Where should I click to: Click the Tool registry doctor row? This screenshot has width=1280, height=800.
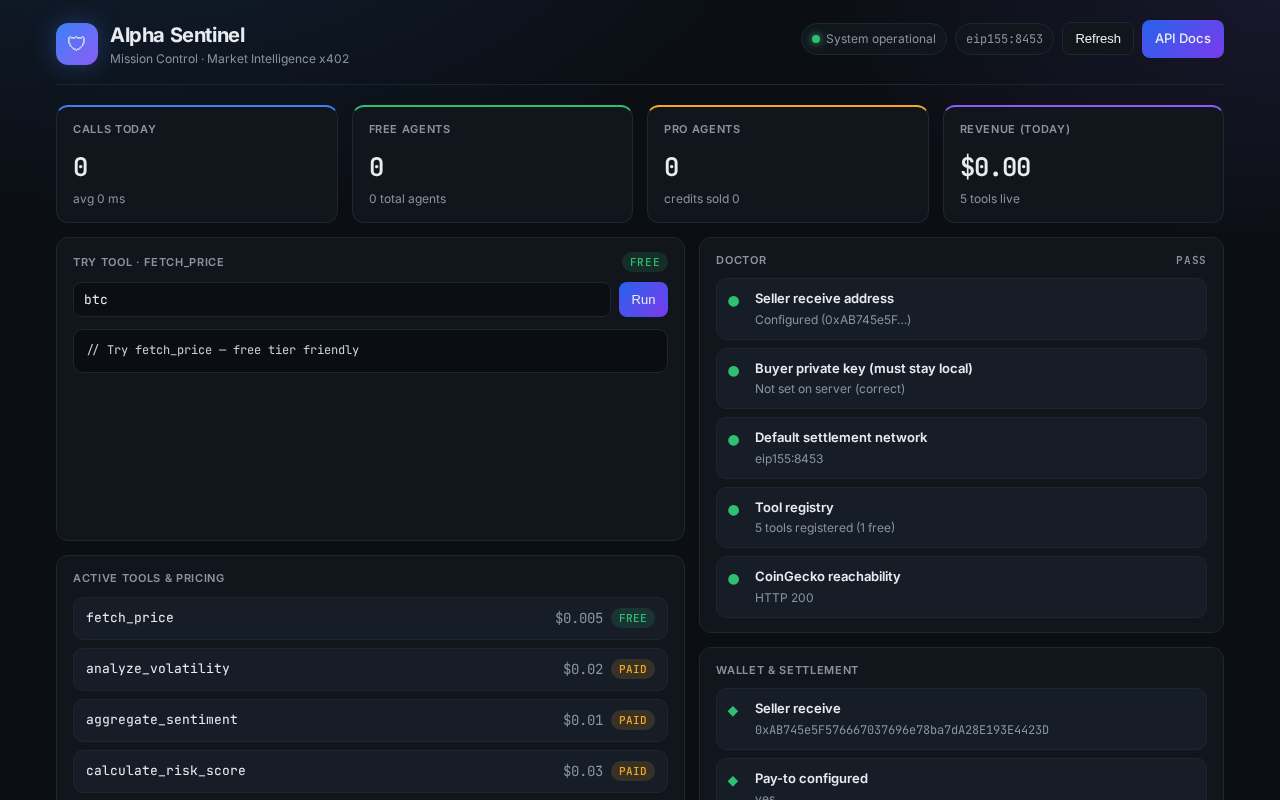pos(961,517)
